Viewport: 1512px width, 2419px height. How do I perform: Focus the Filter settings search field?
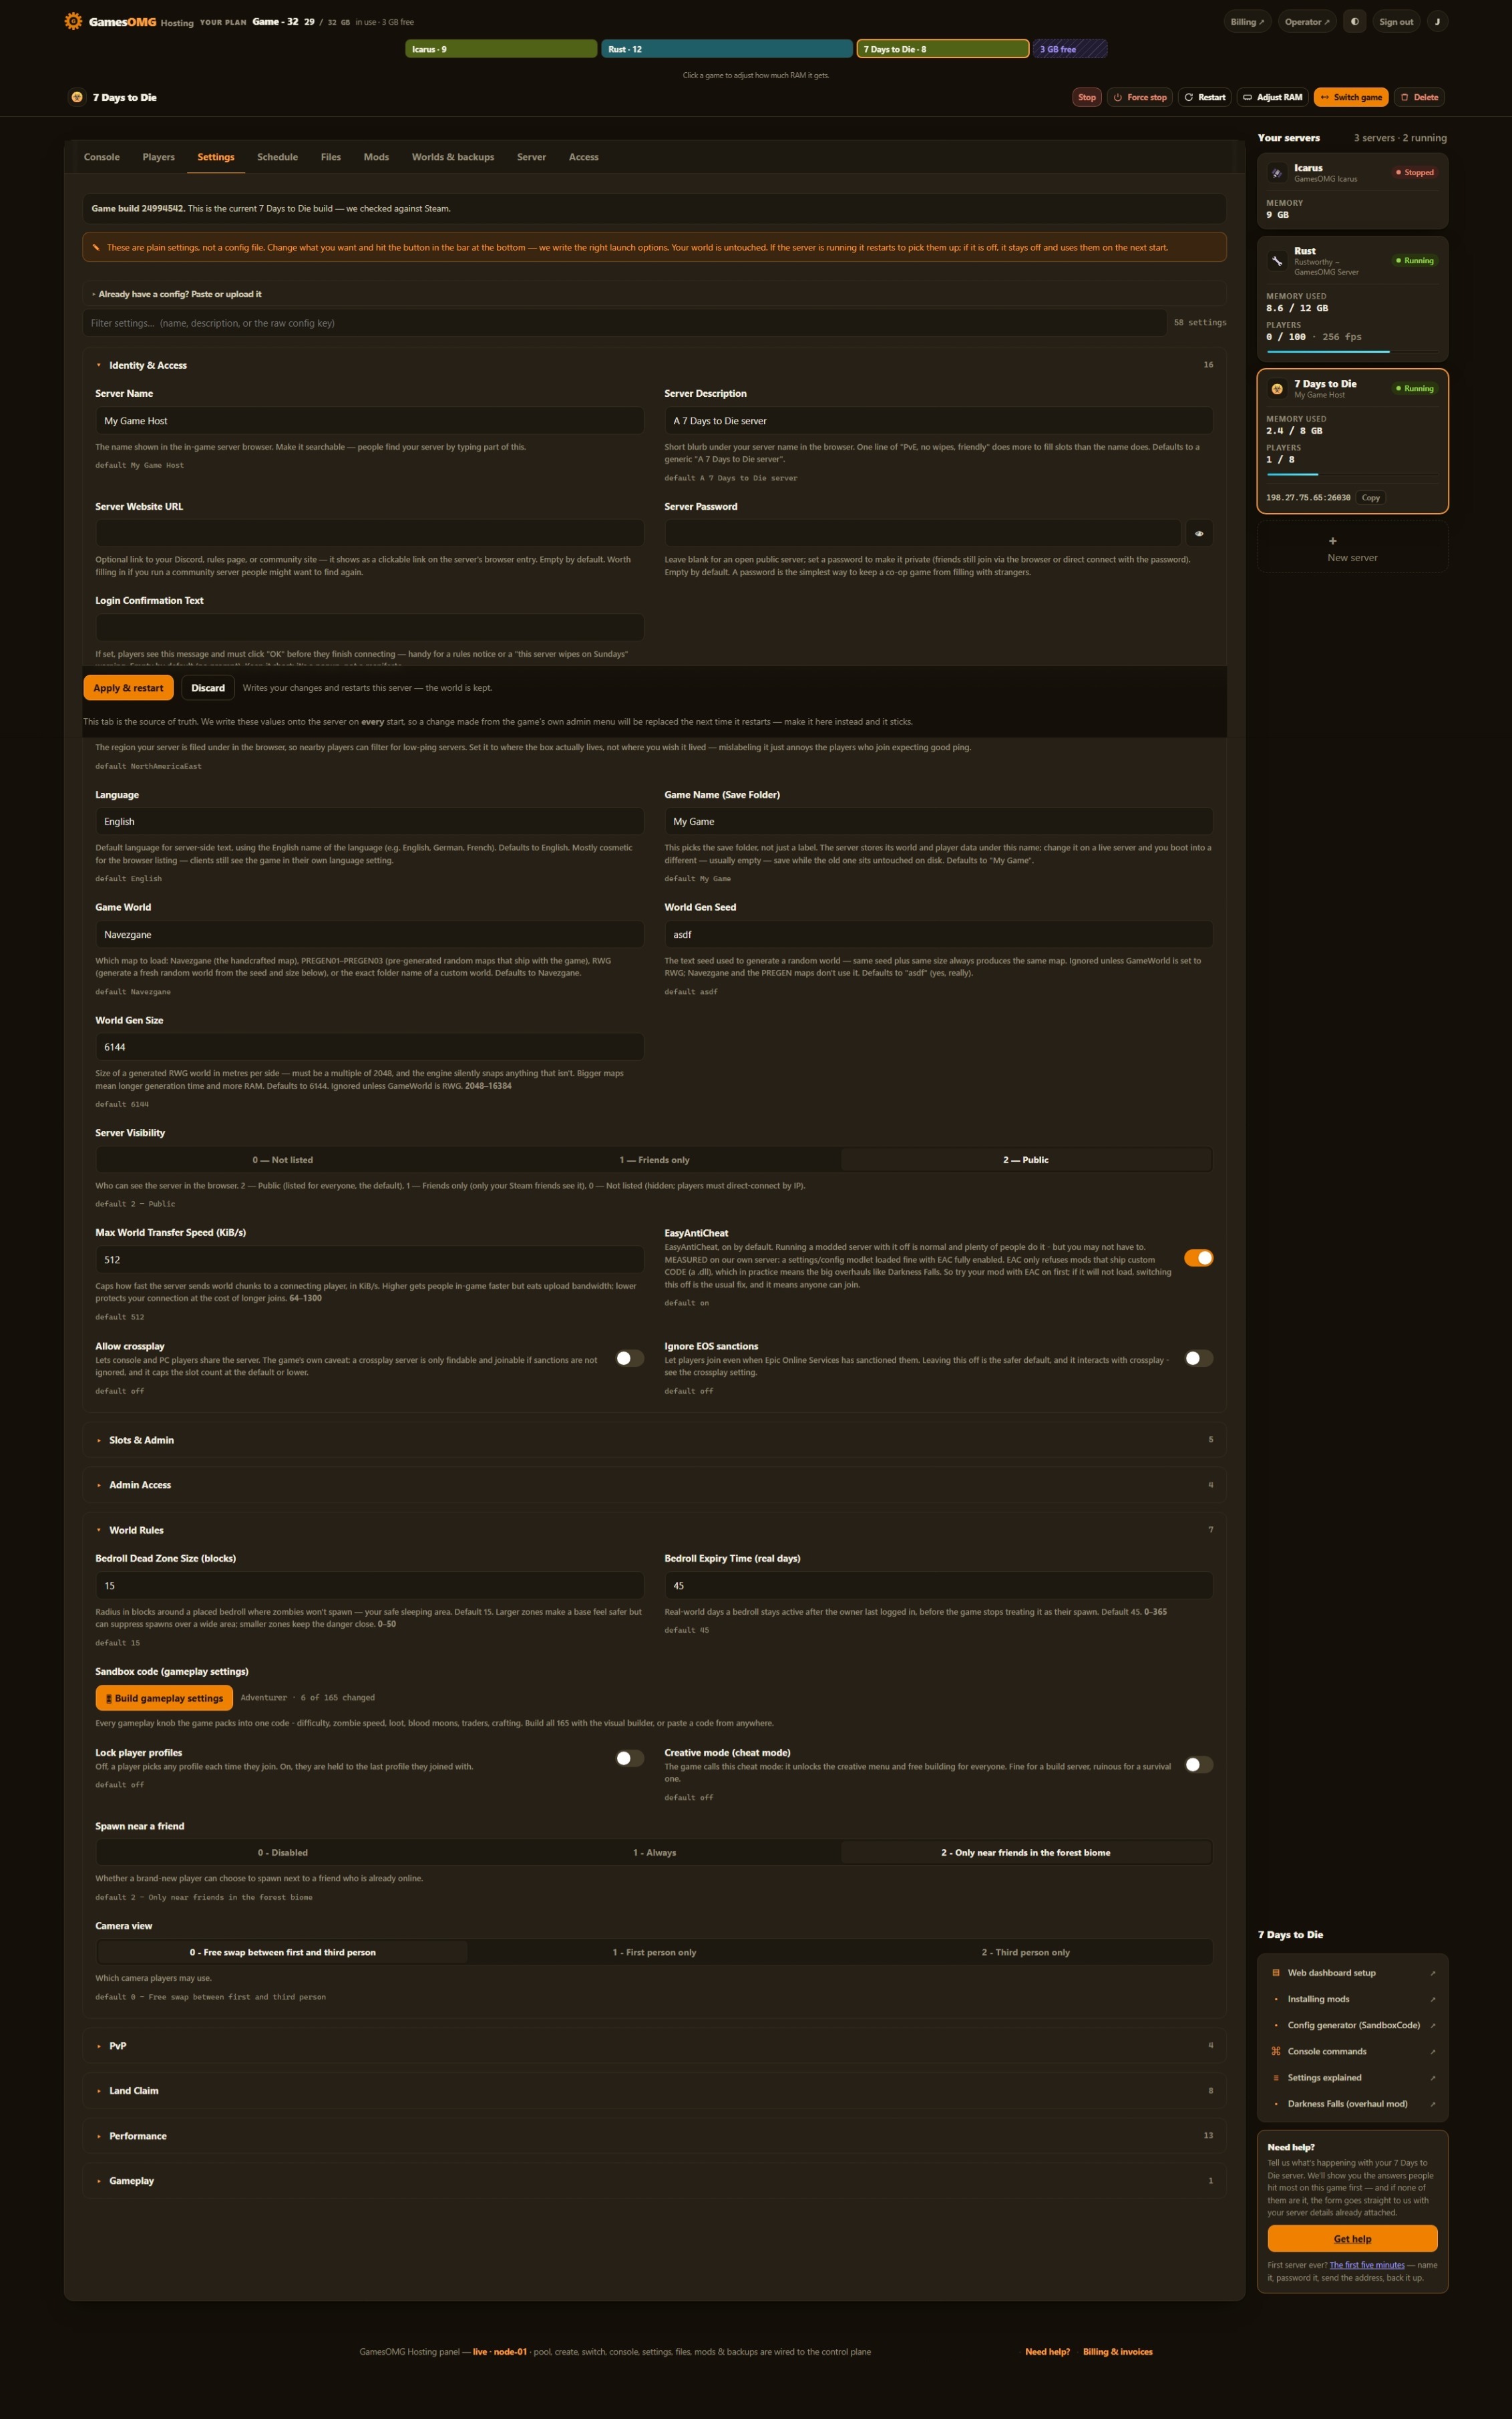[625, 323]
